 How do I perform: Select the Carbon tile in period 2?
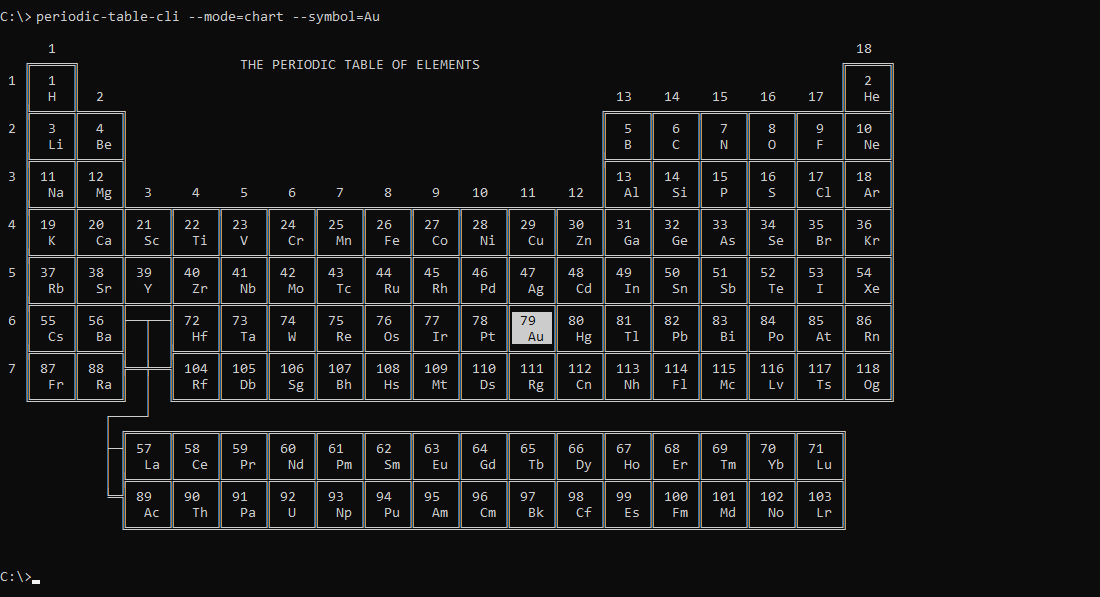tap(676, 136)
